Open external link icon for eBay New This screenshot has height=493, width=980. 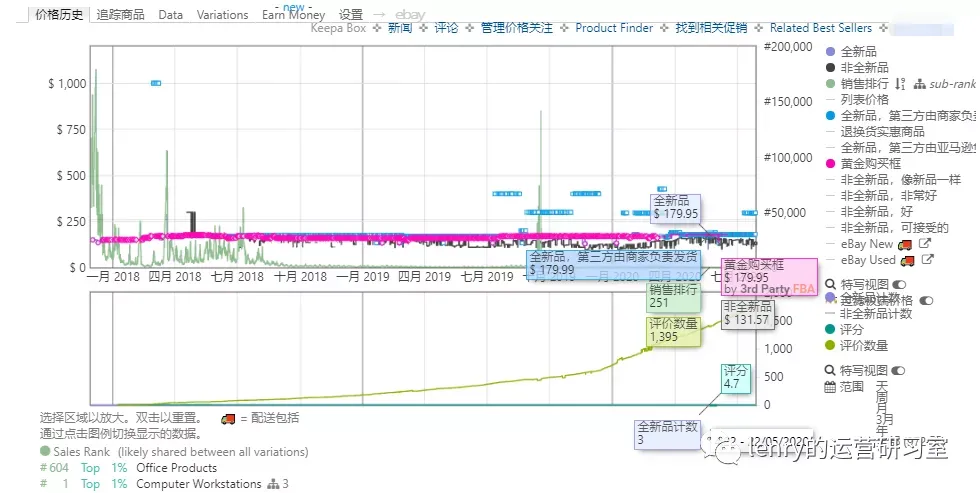(x=924, y=244)
